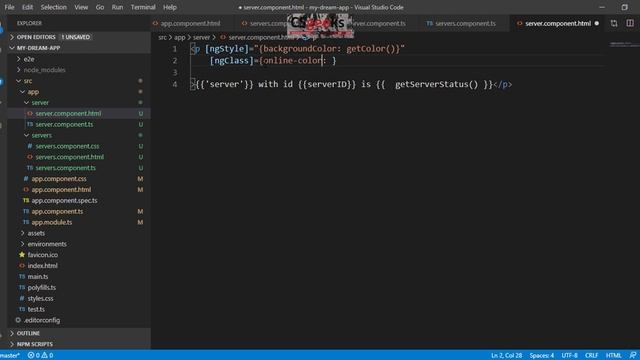Open app.component.html in explorer tree

(x=61, y=189)
